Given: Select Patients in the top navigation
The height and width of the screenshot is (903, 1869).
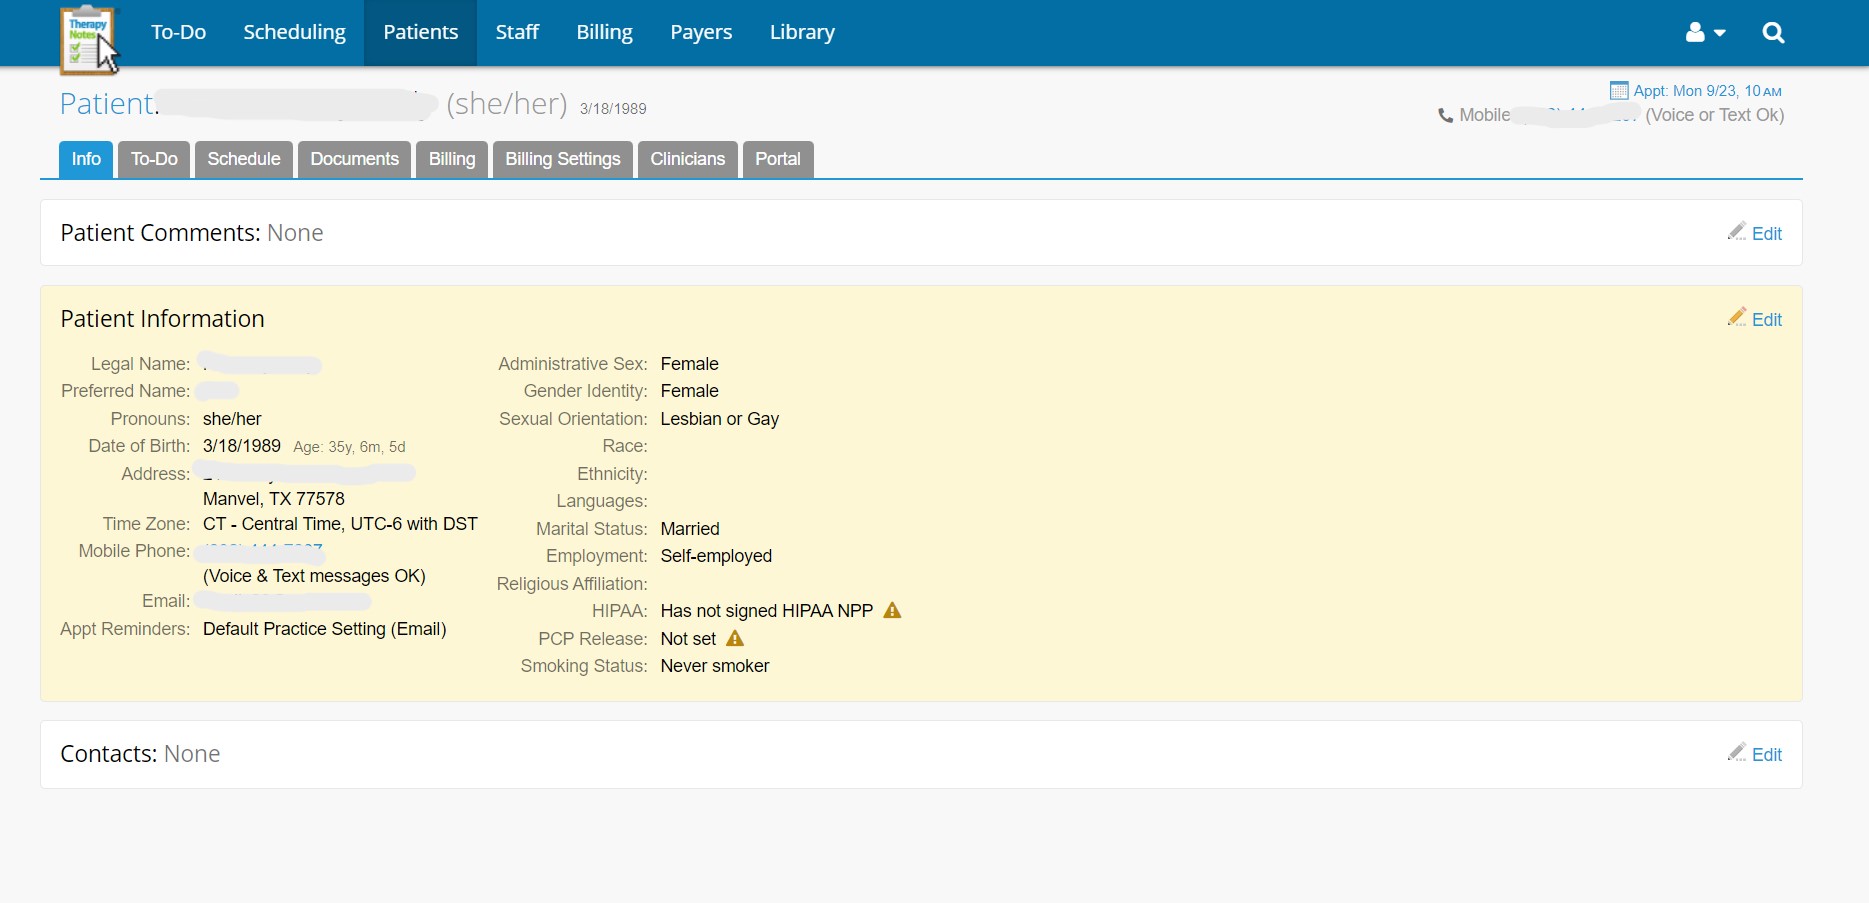Looking at the screenshot, I should point(421,33).
